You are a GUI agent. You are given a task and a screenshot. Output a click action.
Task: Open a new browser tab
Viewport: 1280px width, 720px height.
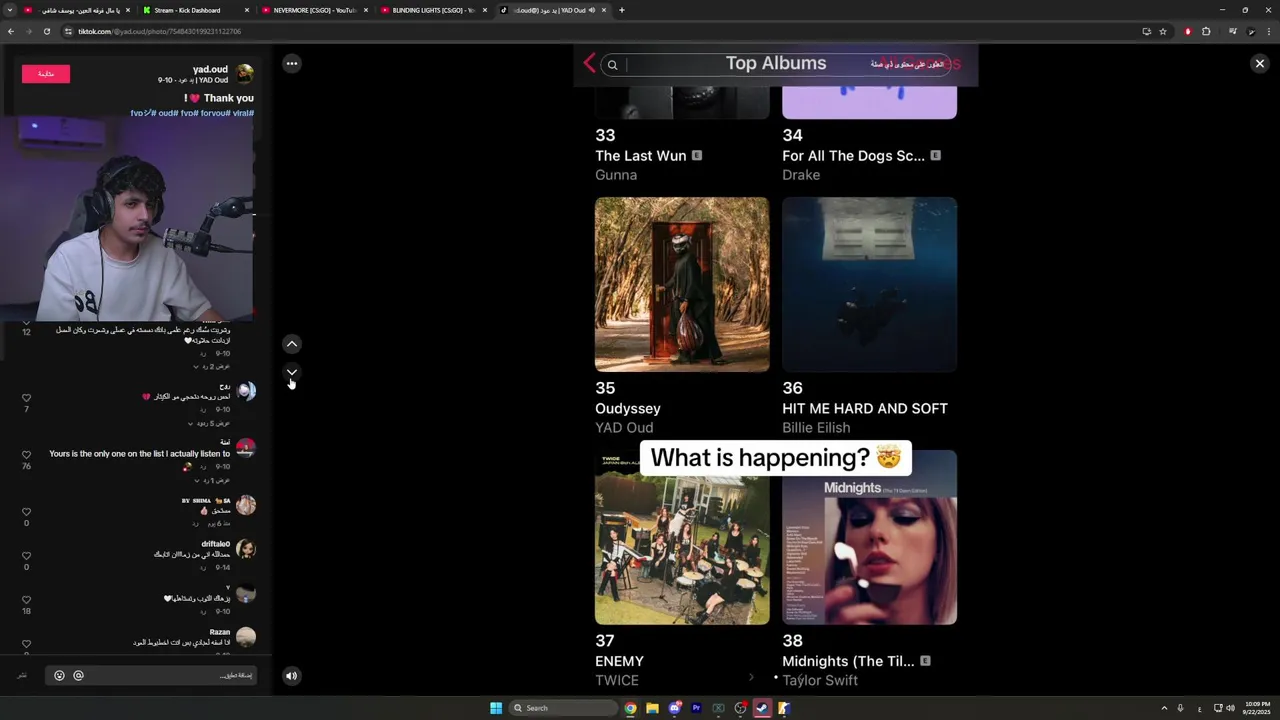pyautogui.click(x=621, y=10)
